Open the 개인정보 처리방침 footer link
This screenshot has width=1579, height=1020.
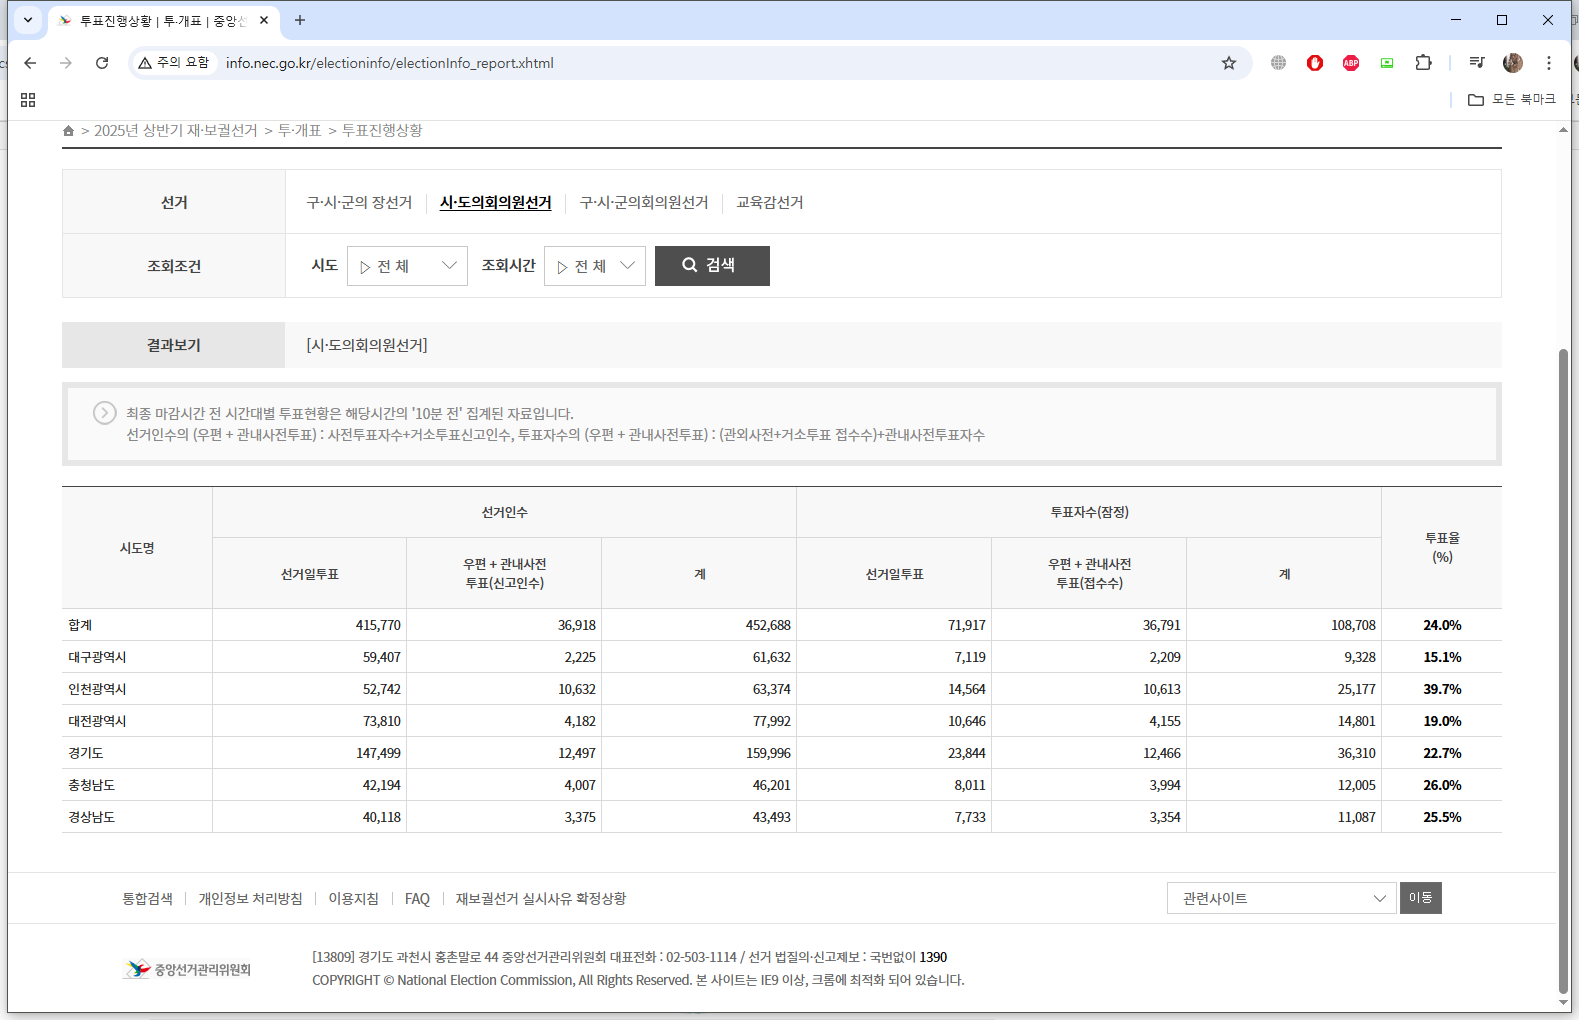click(250, 899)
